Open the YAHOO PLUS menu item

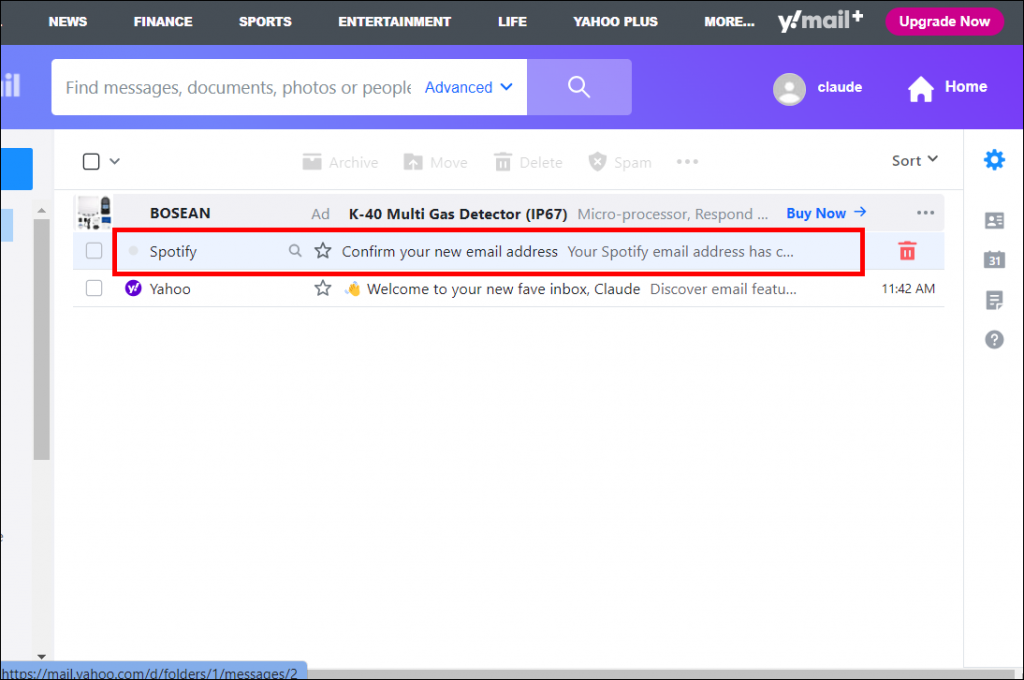pos(615,21)
